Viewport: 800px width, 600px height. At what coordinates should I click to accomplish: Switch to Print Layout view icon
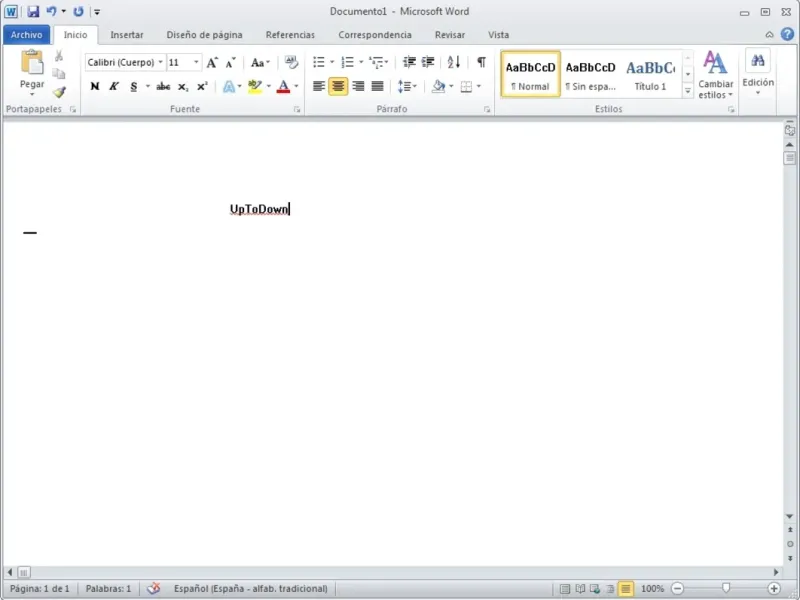[x=565, y=589]
